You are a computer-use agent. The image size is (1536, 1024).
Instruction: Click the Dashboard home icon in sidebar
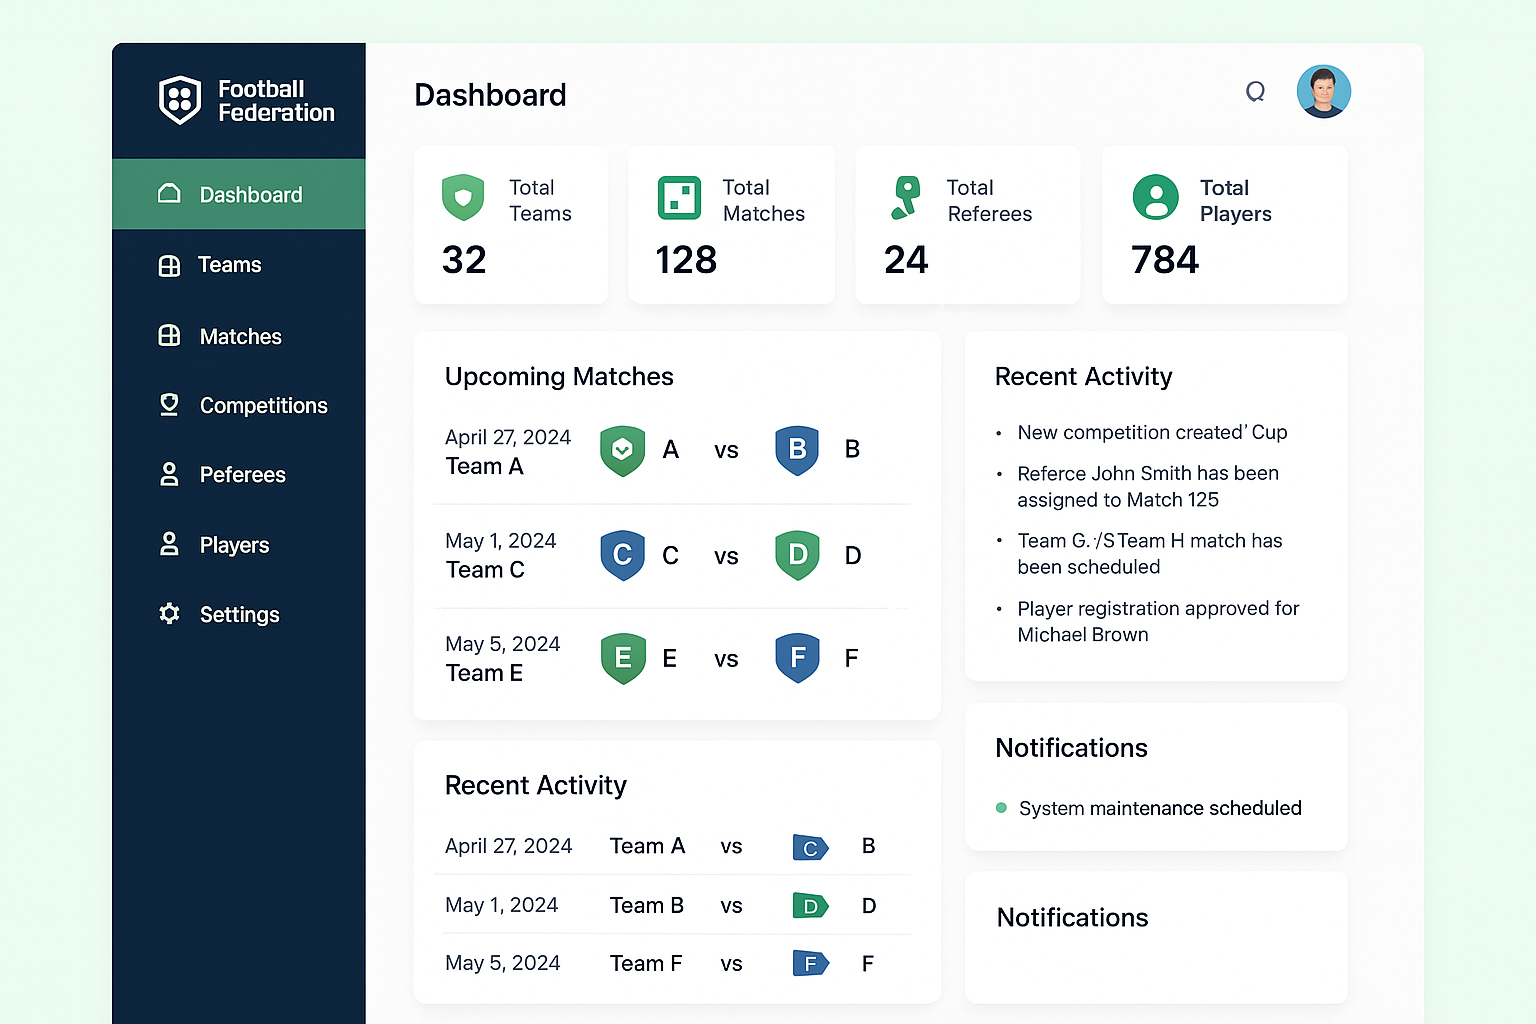[169, 193]
